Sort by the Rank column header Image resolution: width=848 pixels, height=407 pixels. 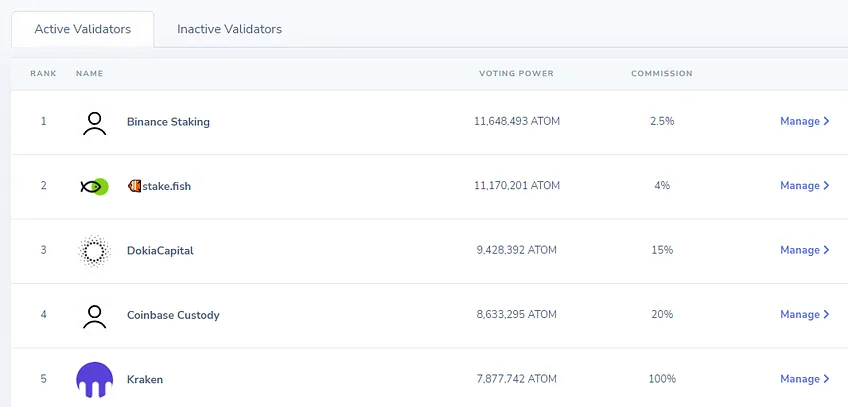(x=43, y=74)
